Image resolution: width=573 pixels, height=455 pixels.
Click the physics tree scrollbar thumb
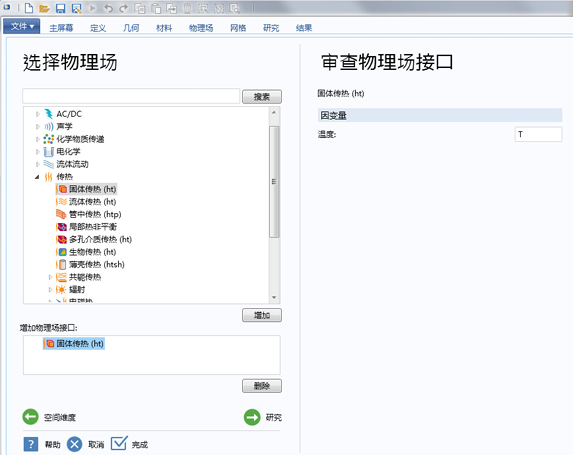click(274, 182)
